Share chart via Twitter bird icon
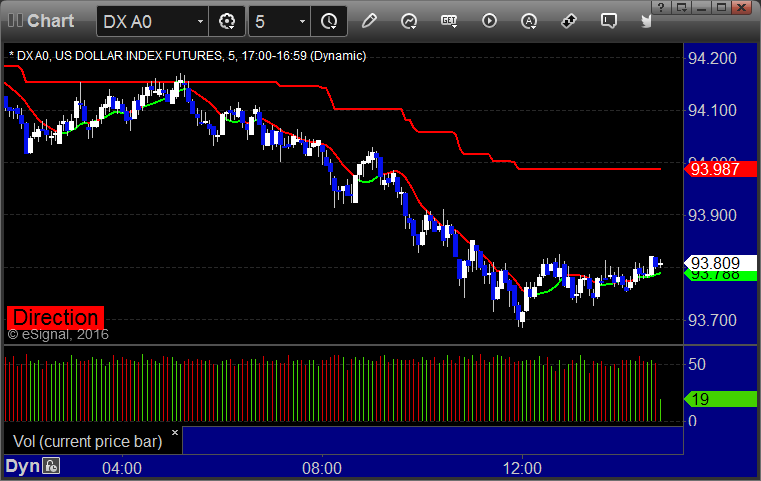This screenshot has width=761, height=481. (x=646, y=21)
